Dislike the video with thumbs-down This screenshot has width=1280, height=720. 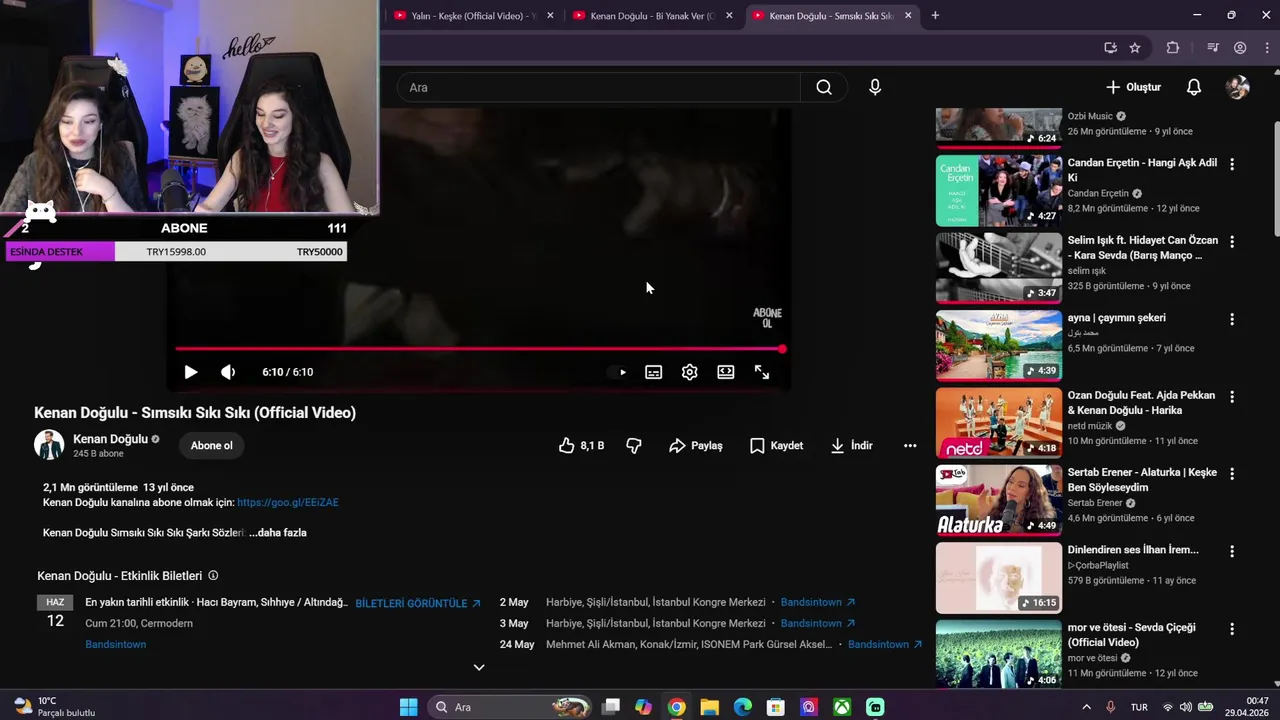(634, 445)
